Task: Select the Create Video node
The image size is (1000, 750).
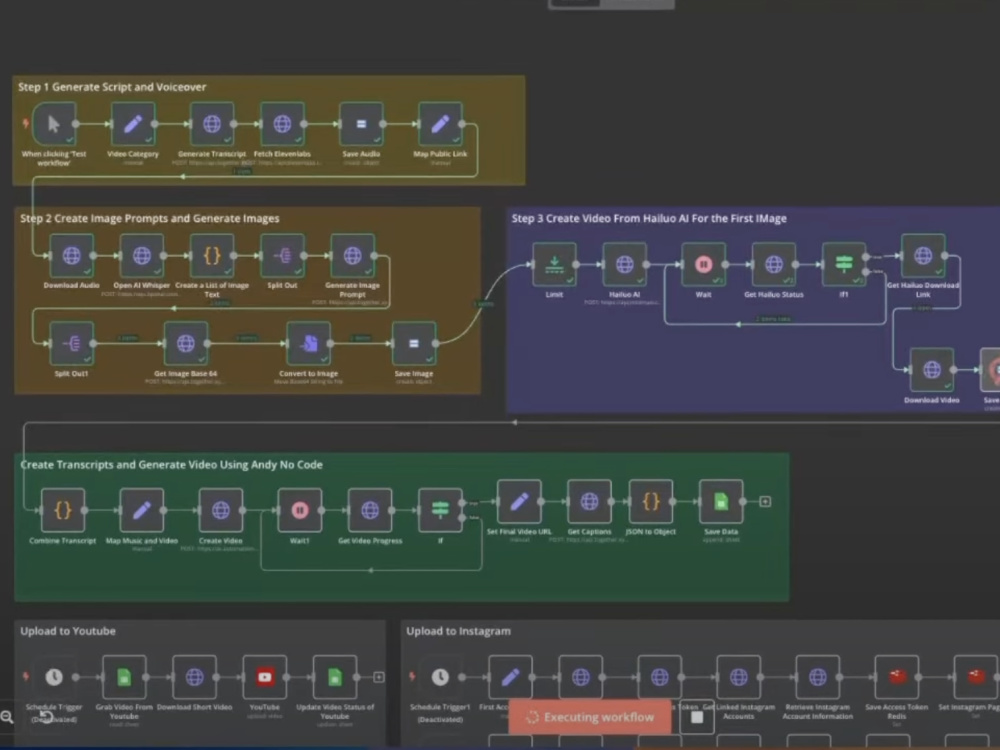Action: [221, 510]
